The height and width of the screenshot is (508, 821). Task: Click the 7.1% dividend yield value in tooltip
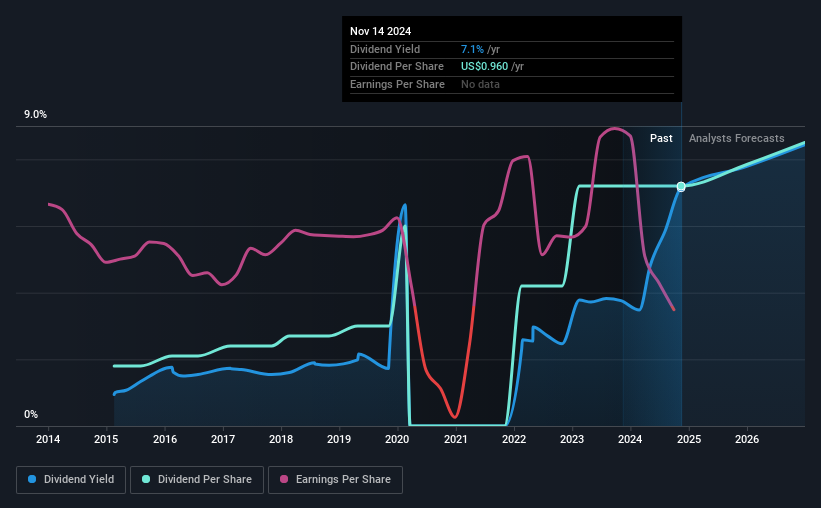[472, 49]
